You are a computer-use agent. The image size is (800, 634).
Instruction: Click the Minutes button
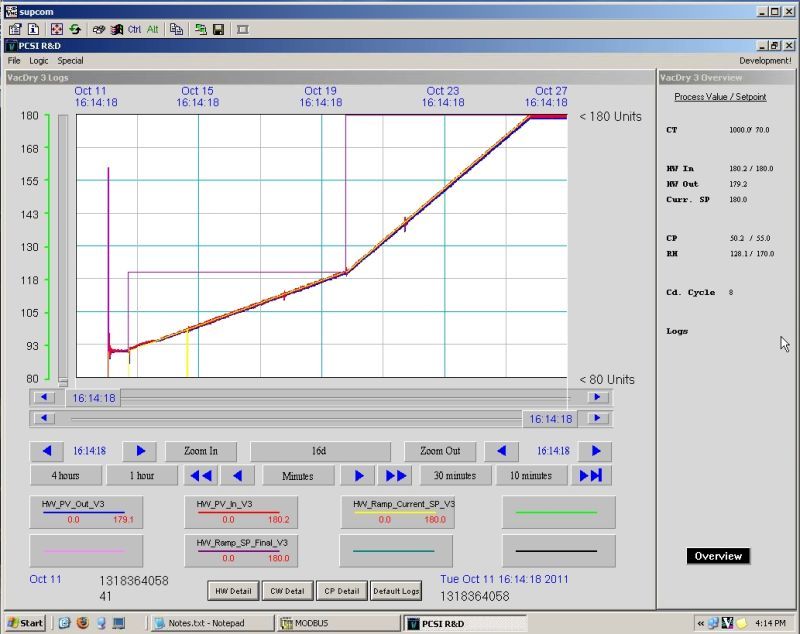tap(297, 476)
